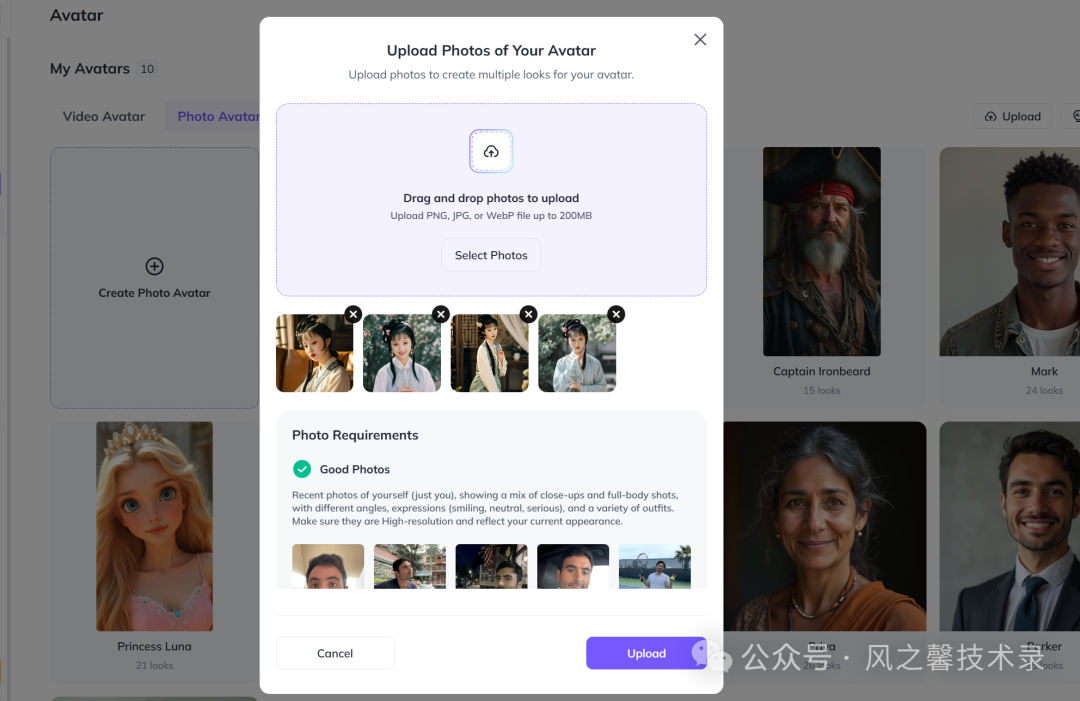Open the fourth uploaded photo of woman holding fan
The height and width of the screenshot is (701, 1080).
pos(577,353)
